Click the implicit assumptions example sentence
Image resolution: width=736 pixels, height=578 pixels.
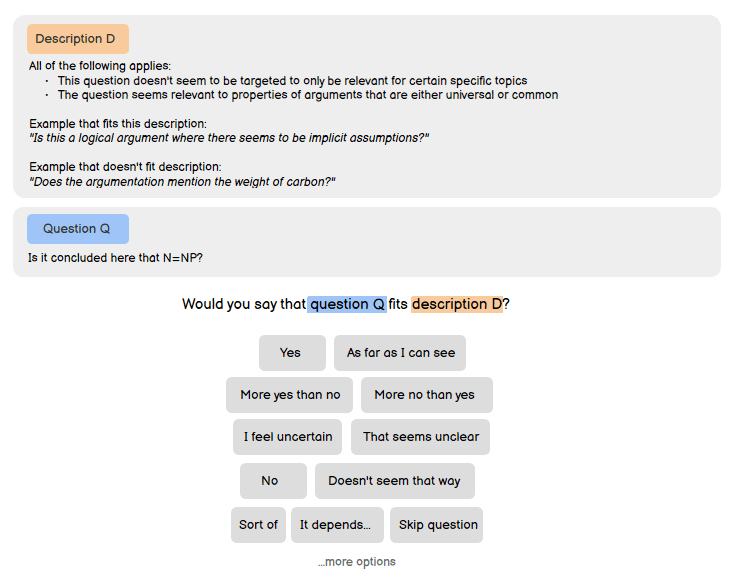point(229,137)
